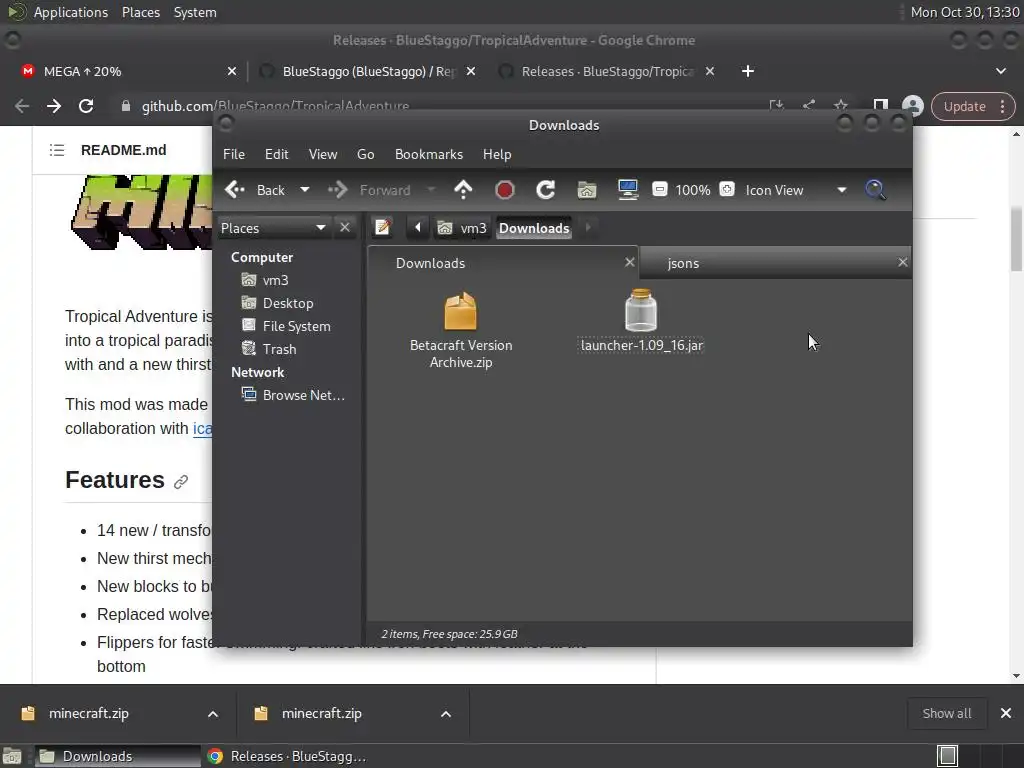This screenshot has width=1024, height=768.
Task: Bookmark page with star icon
Action: point(840,105)
